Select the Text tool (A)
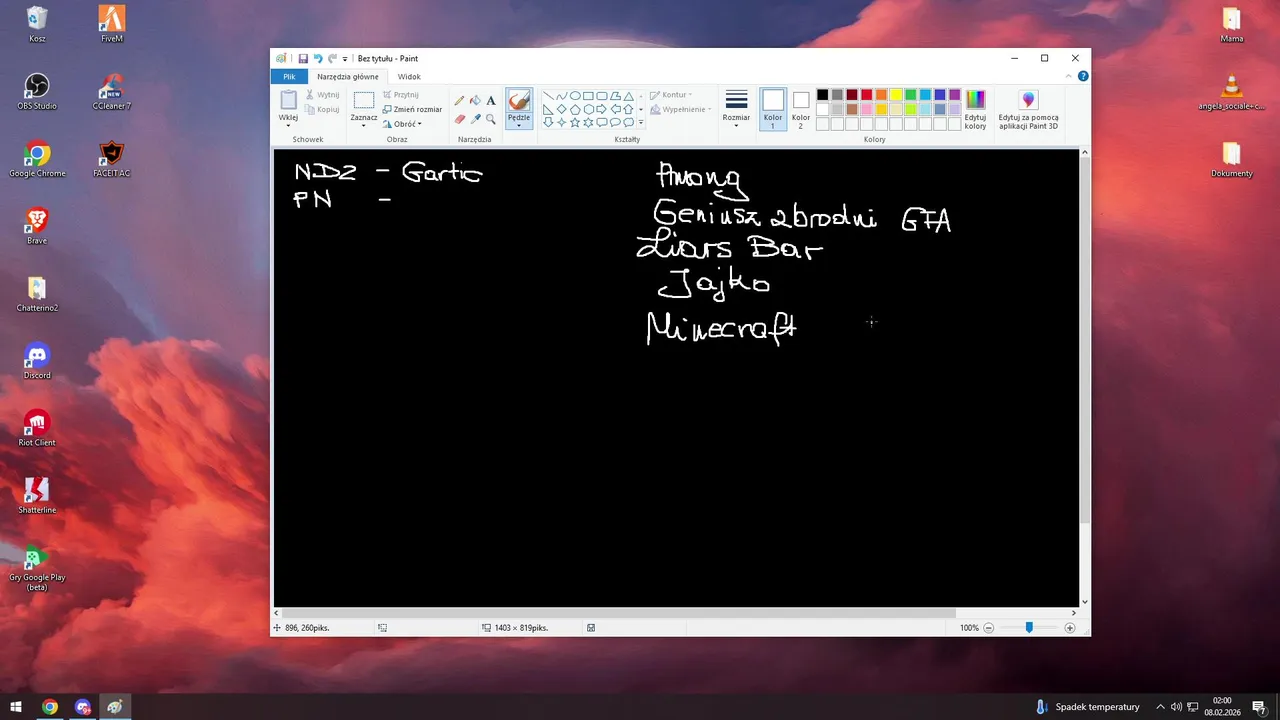The height and width of the screenshot is (720, 1280). click(x=491, y=100)
